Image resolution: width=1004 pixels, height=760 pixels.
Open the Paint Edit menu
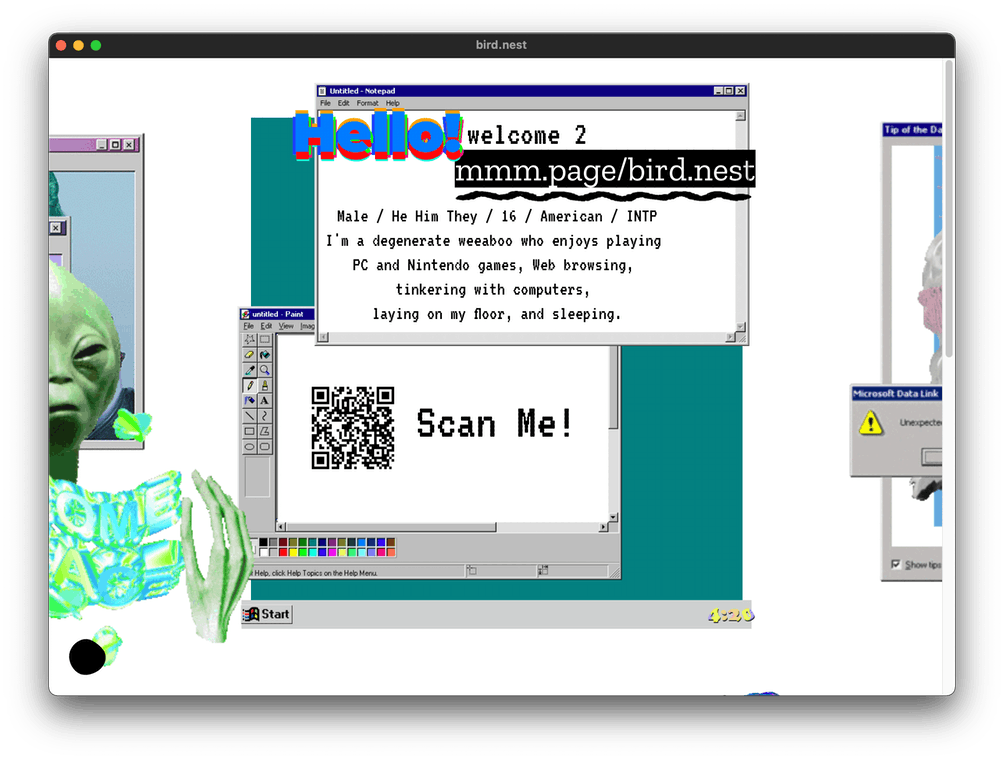click(266, 326)
